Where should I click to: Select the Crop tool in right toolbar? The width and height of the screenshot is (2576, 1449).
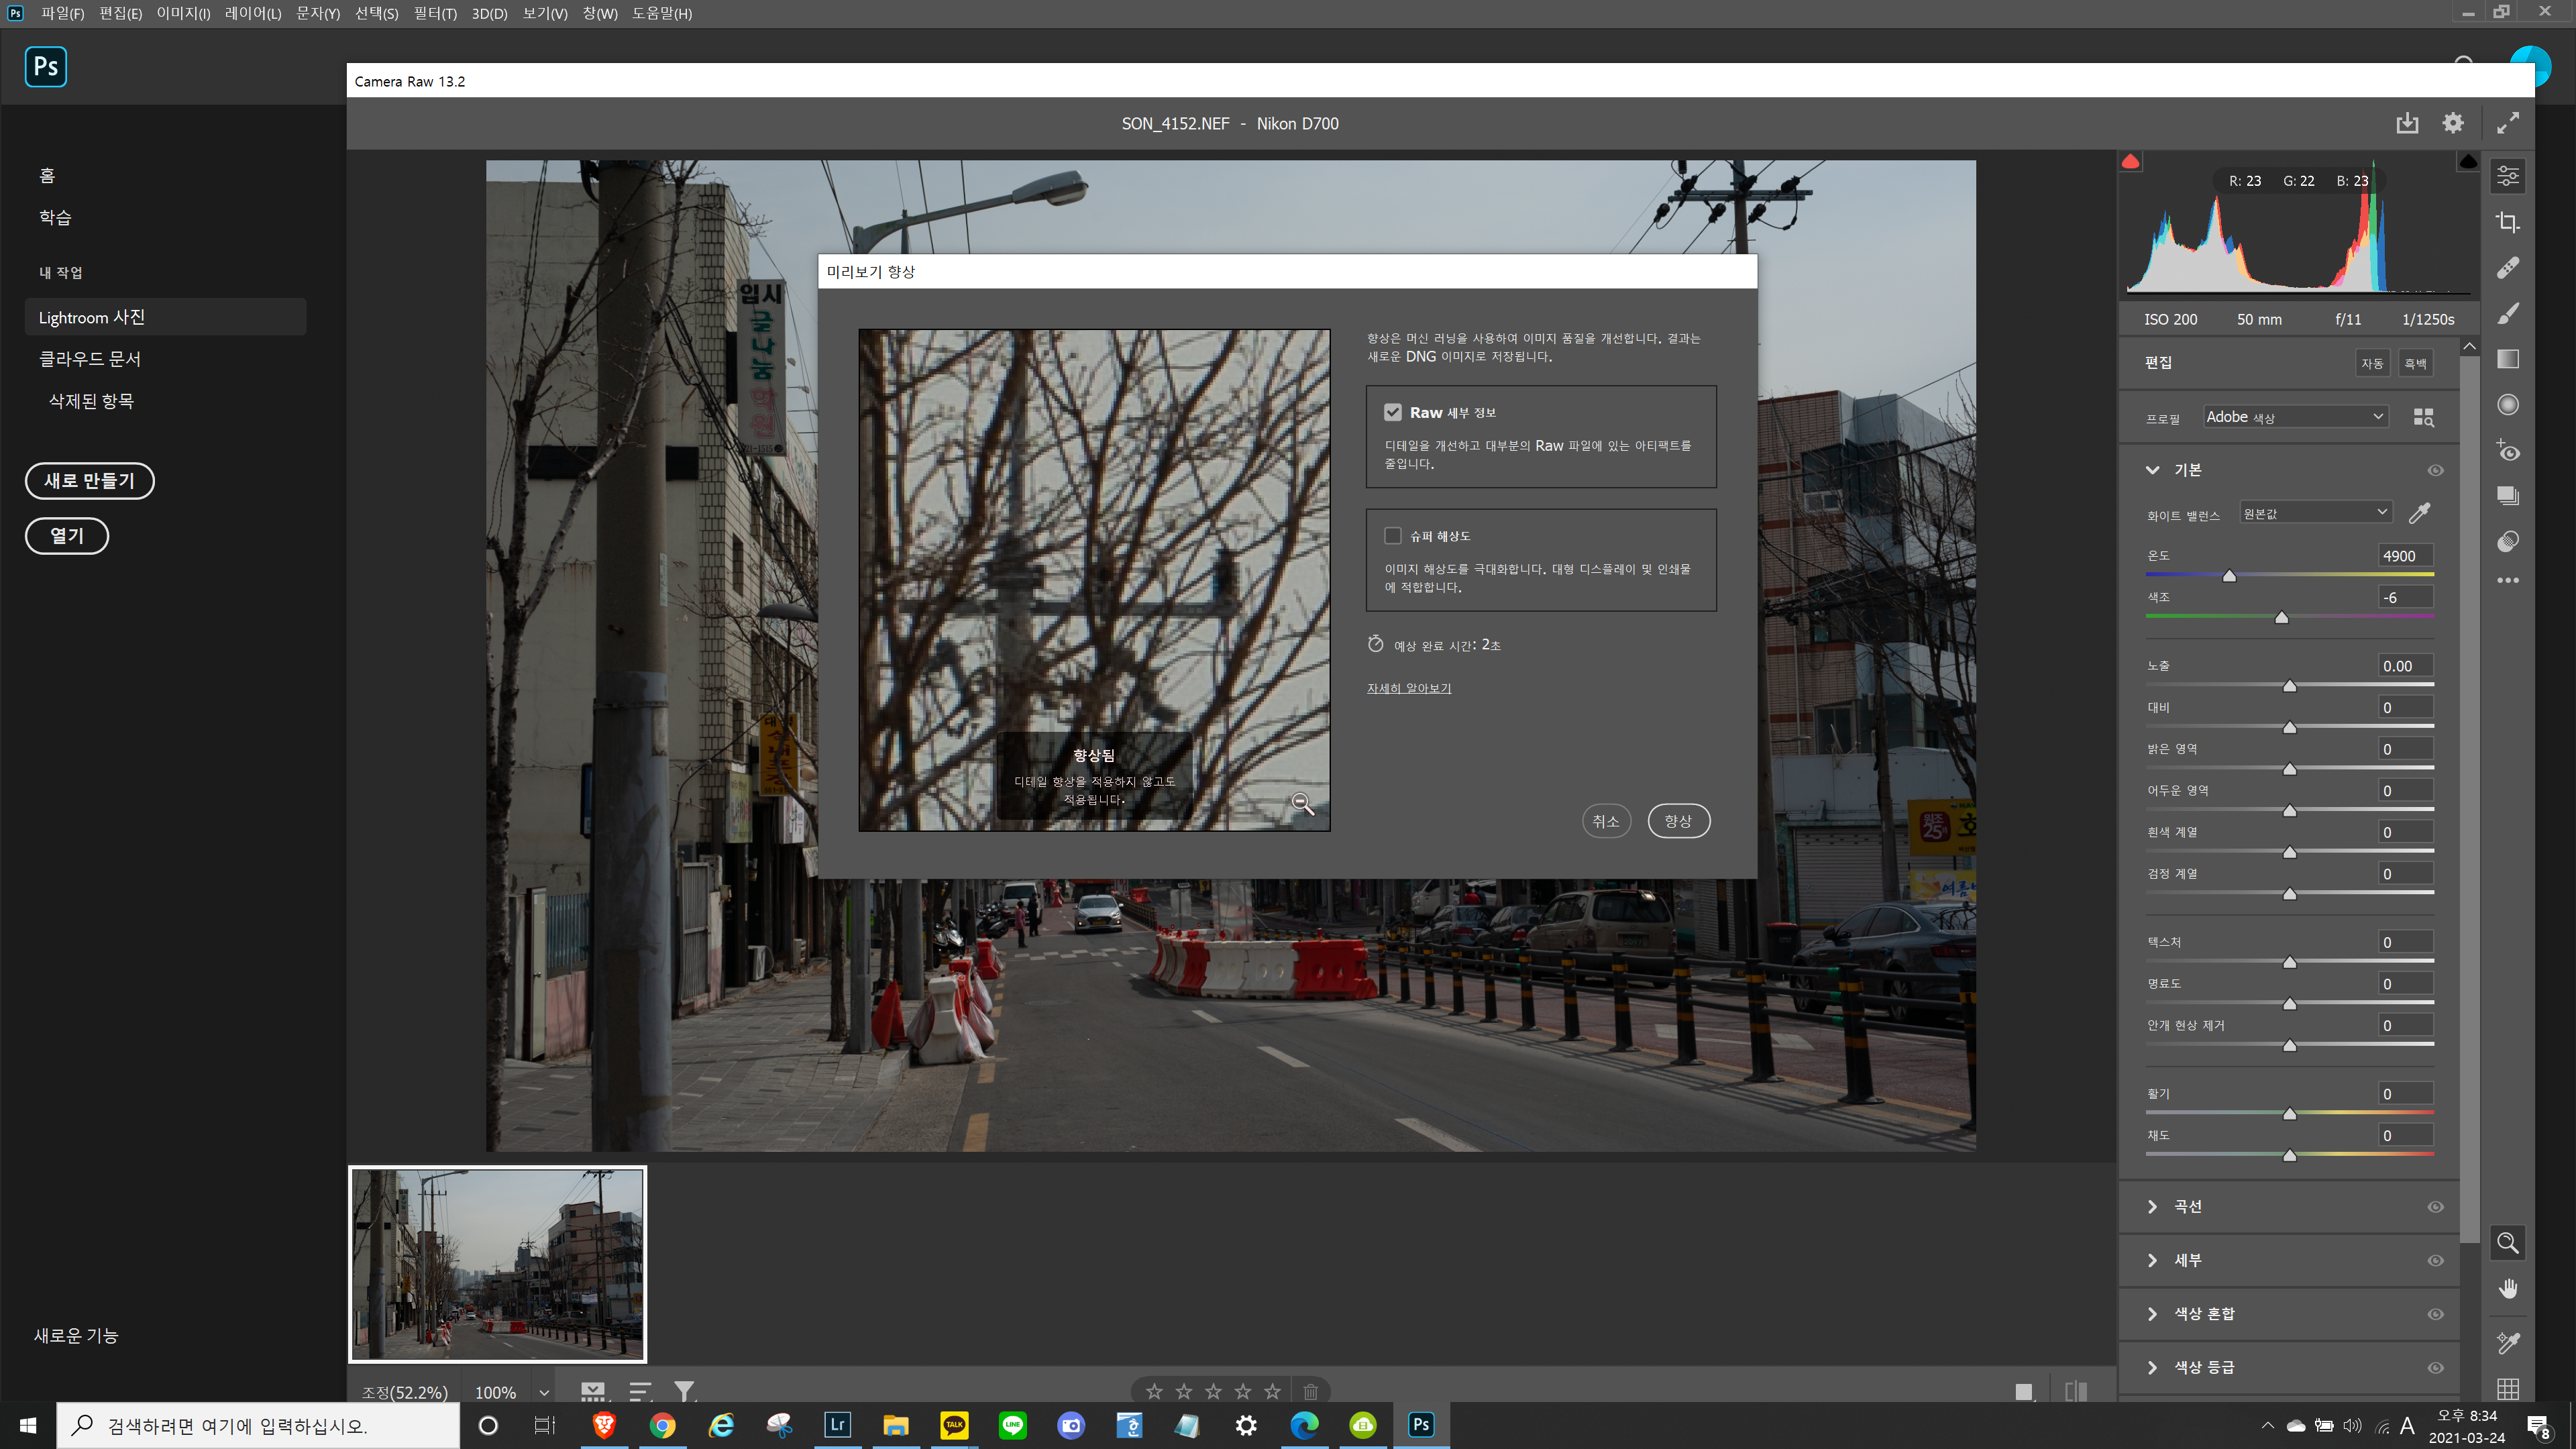pos(2507,222)
